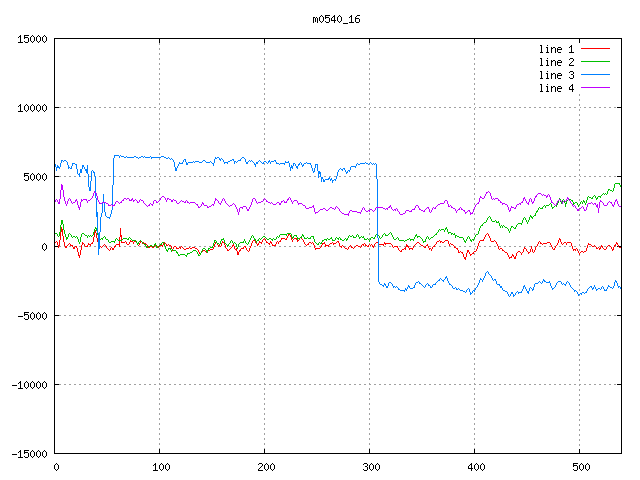The width and height of the screenshot is (640, 480).
Task: Select the "line 4" legend label
Action: coord(556,88)
